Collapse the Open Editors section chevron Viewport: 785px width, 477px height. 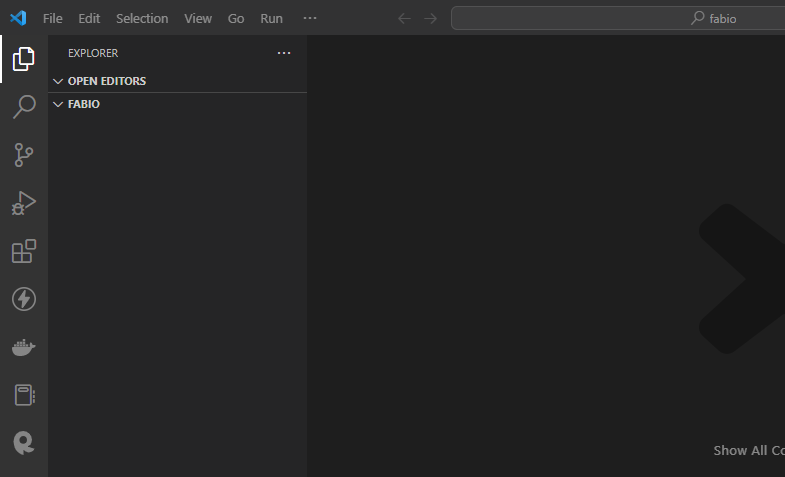[x=58, y=81]
